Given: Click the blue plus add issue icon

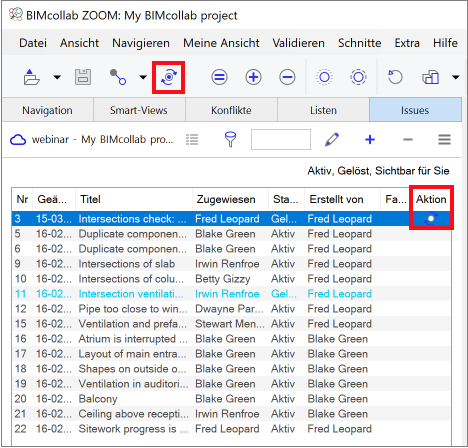Looking at the screenshot, I should (x=370, y=139).
